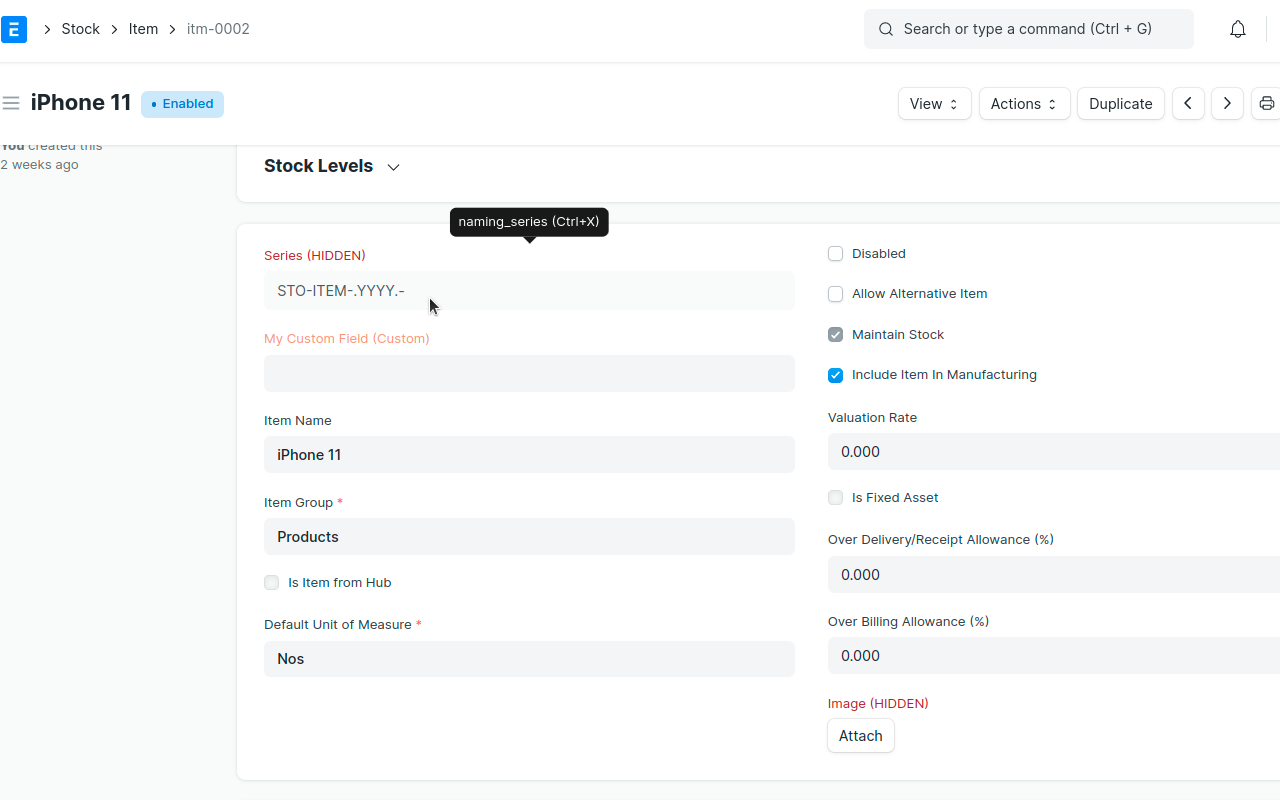Open the Actions dropdown
1280x800 pixels.
pos(1024,104)
